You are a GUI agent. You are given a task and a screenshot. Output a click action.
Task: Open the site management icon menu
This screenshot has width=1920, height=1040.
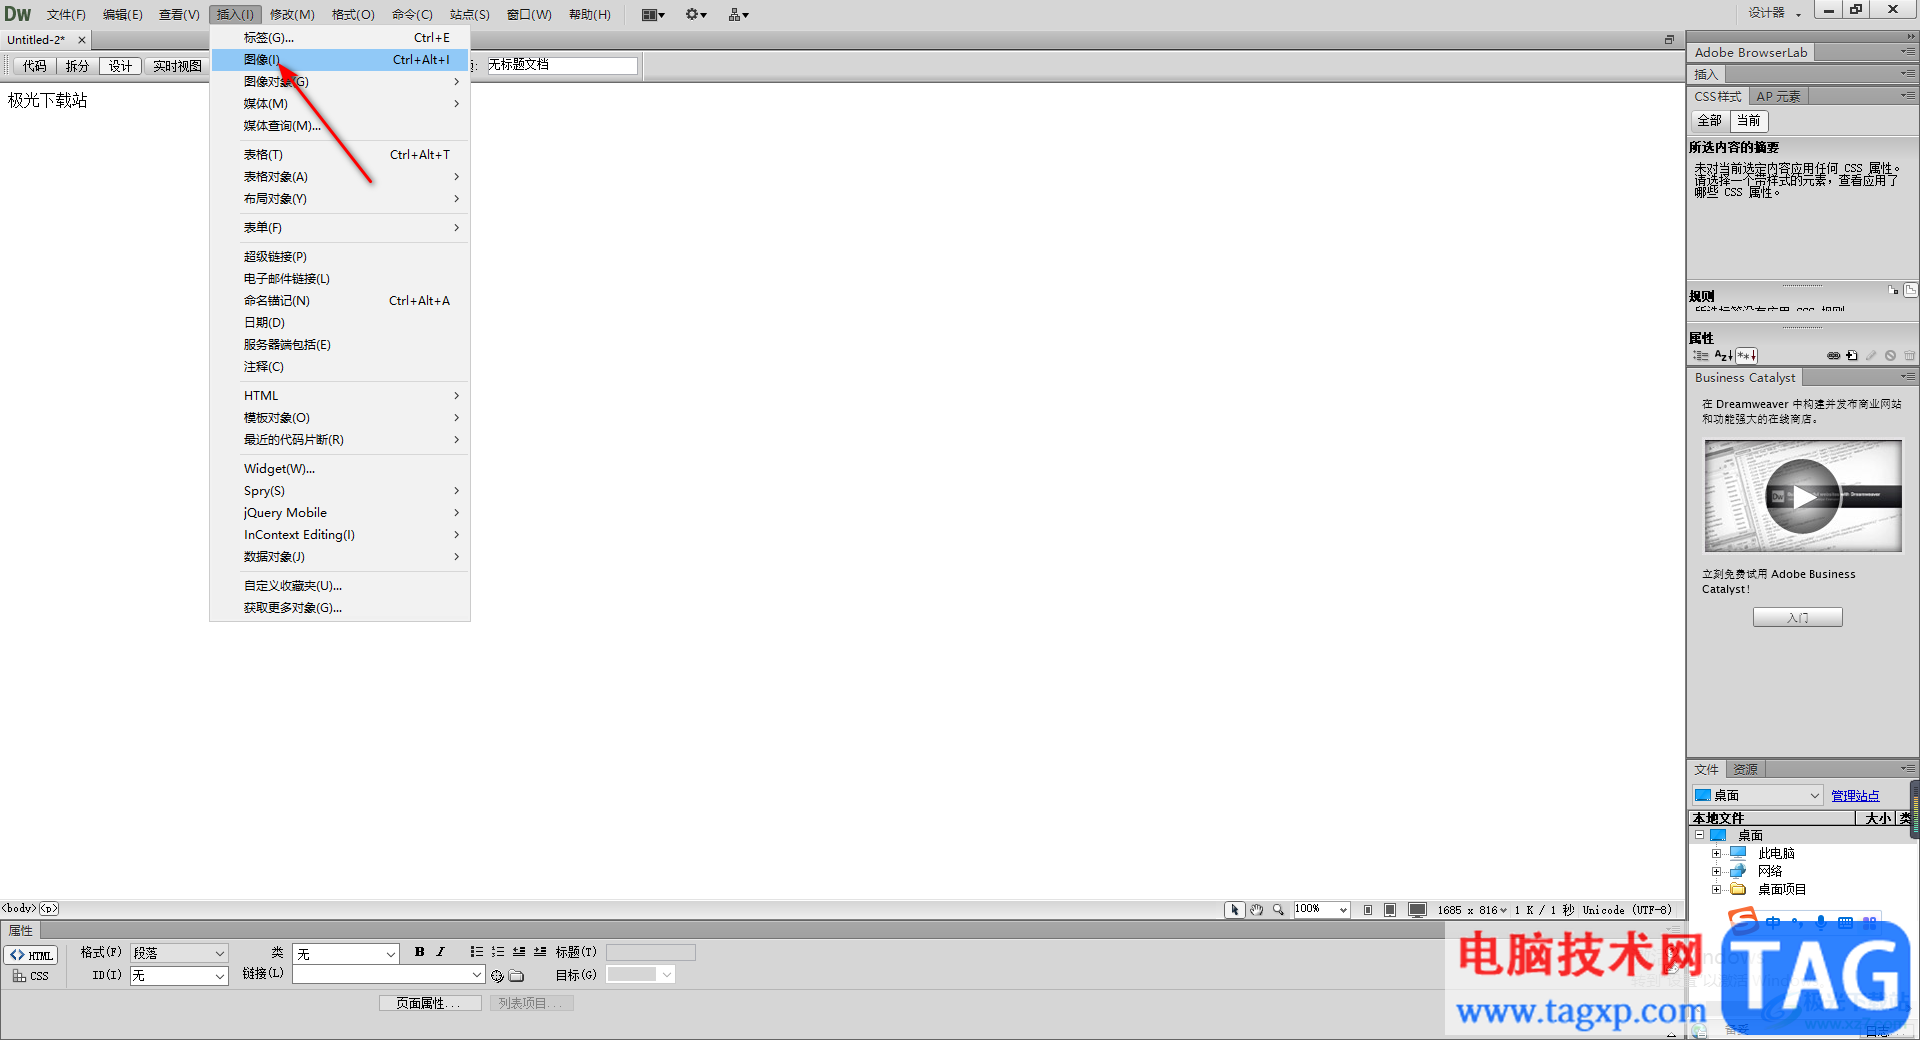pos(739,14)
